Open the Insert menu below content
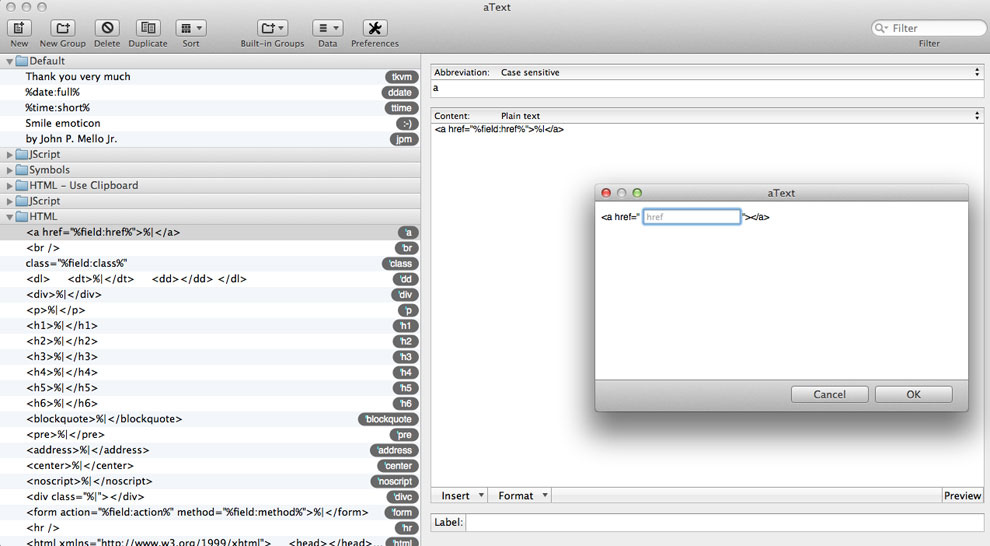 pos(460,496)
